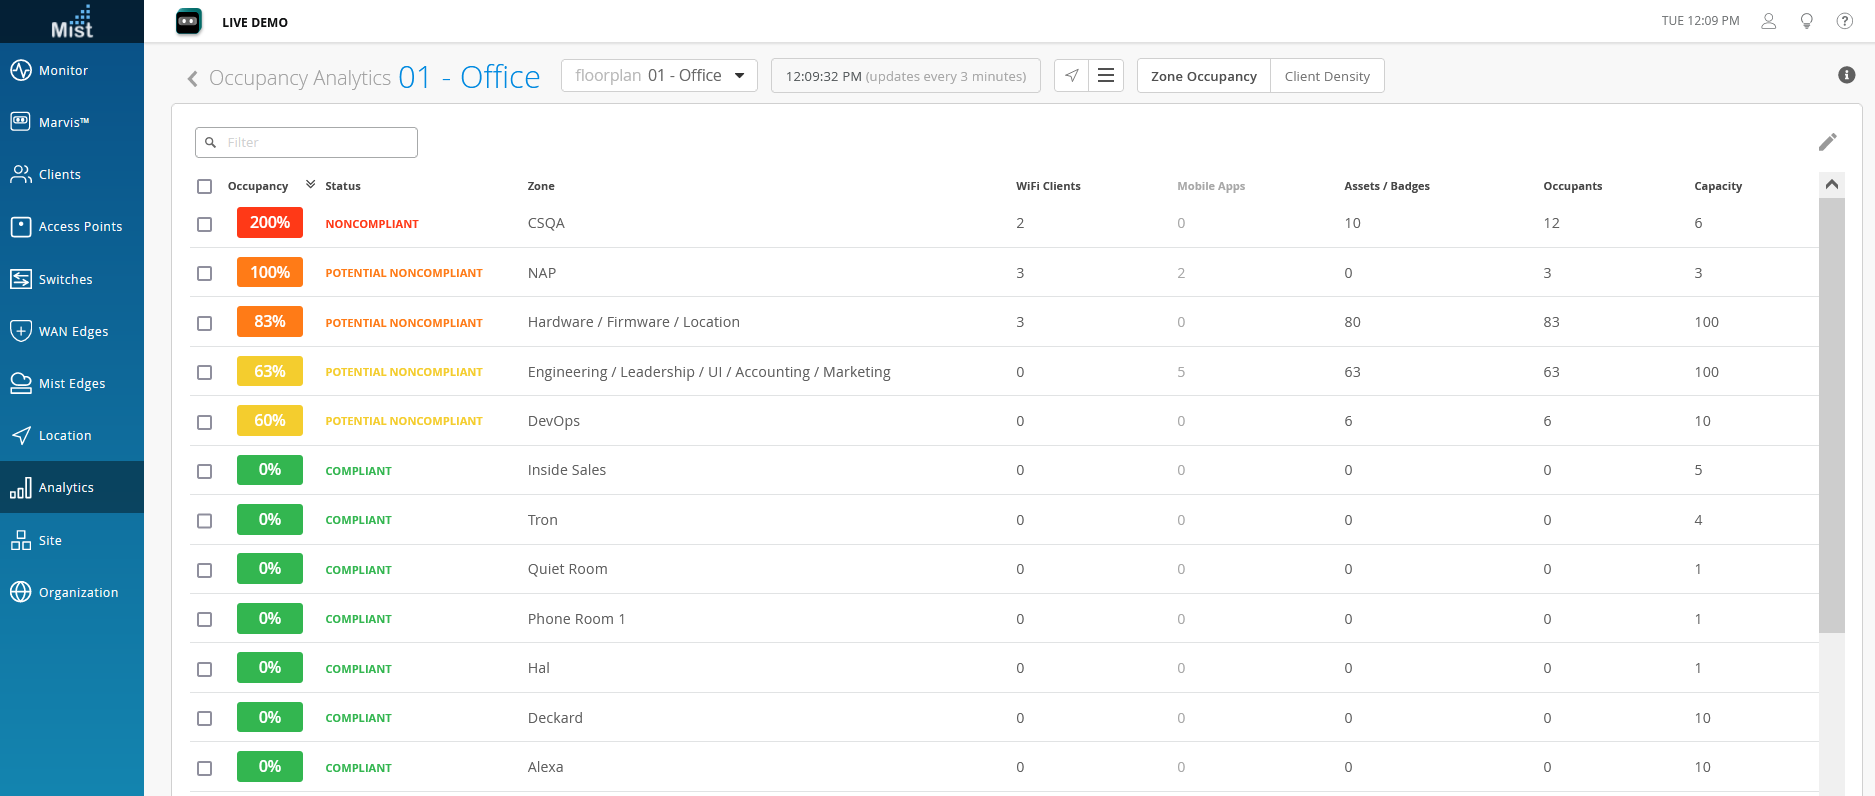Open the floorplan 01 - Office dropdown

tap(659, 76)
